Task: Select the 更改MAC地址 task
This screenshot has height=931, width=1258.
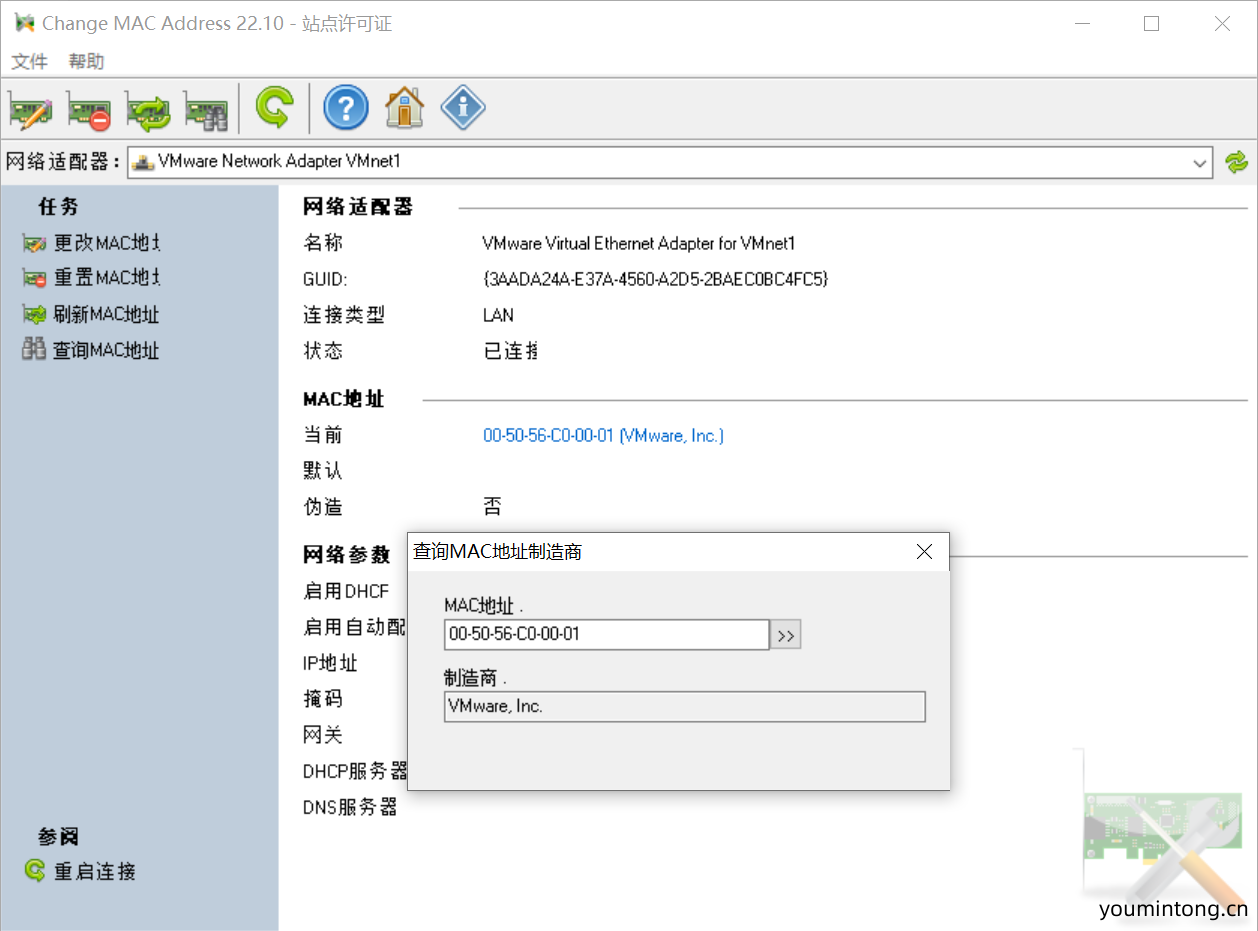Action: coord(91,243)
